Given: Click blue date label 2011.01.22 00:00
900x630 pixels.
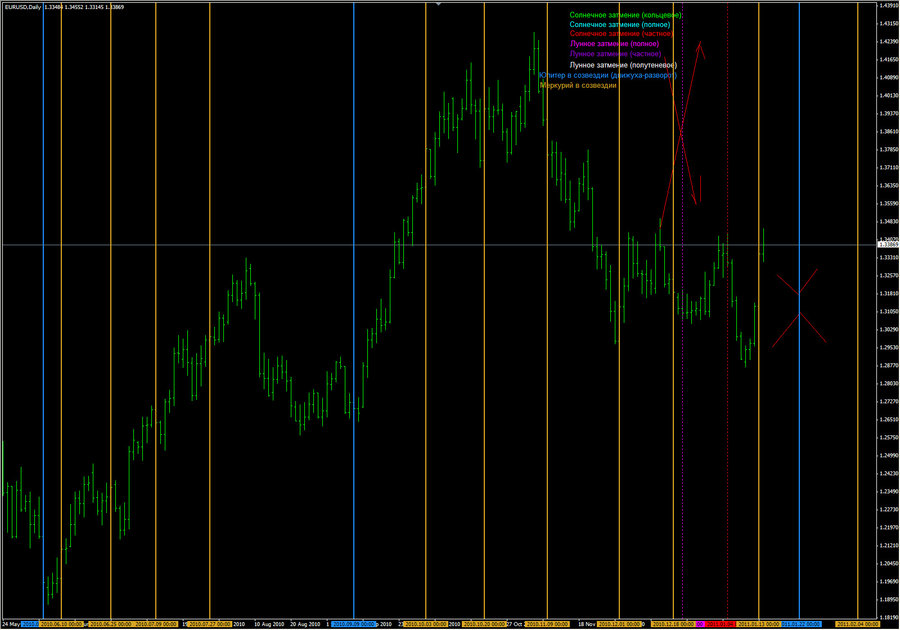Looking at the screenshot, I should (800, 624).
